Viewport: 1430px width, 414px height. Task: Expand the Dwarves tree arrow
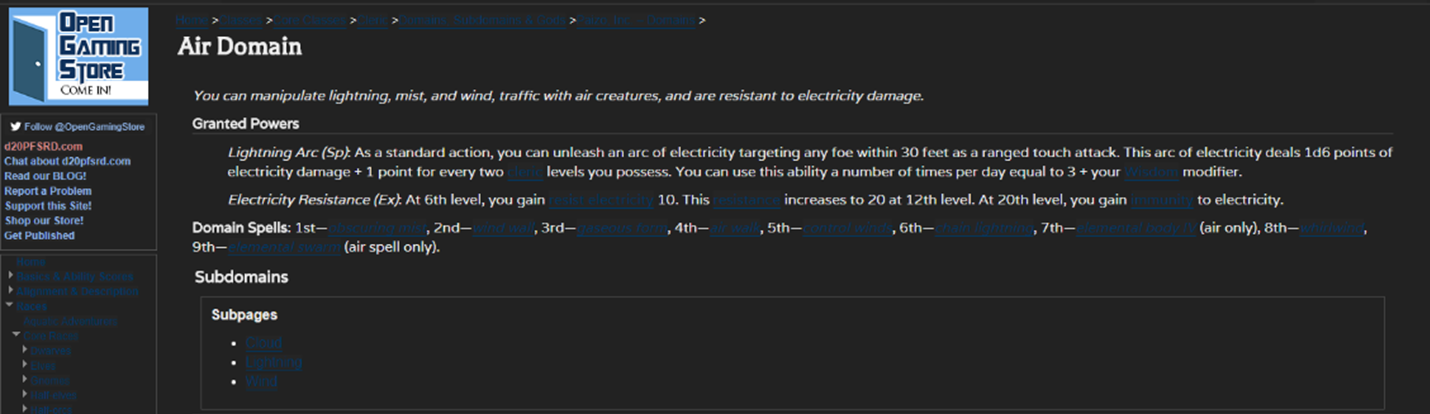(24, 351)
